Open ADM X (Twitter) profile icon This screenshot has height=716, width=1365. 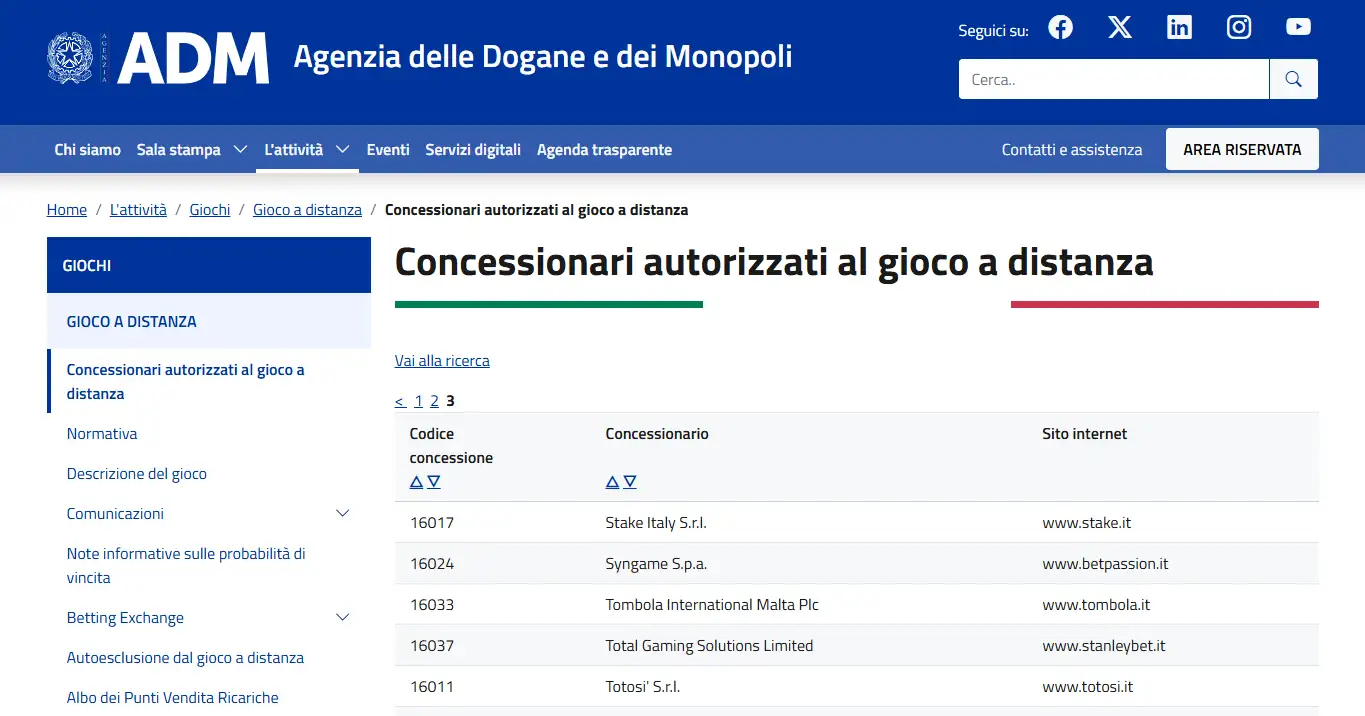1120,28
